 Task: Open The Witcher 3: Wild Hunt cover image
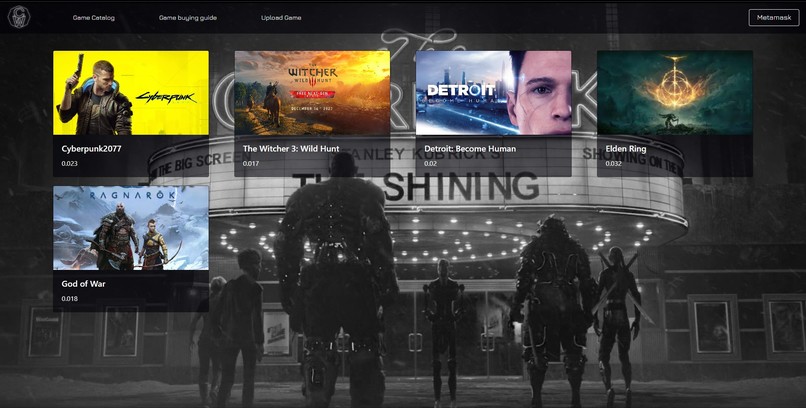[312, 93]
